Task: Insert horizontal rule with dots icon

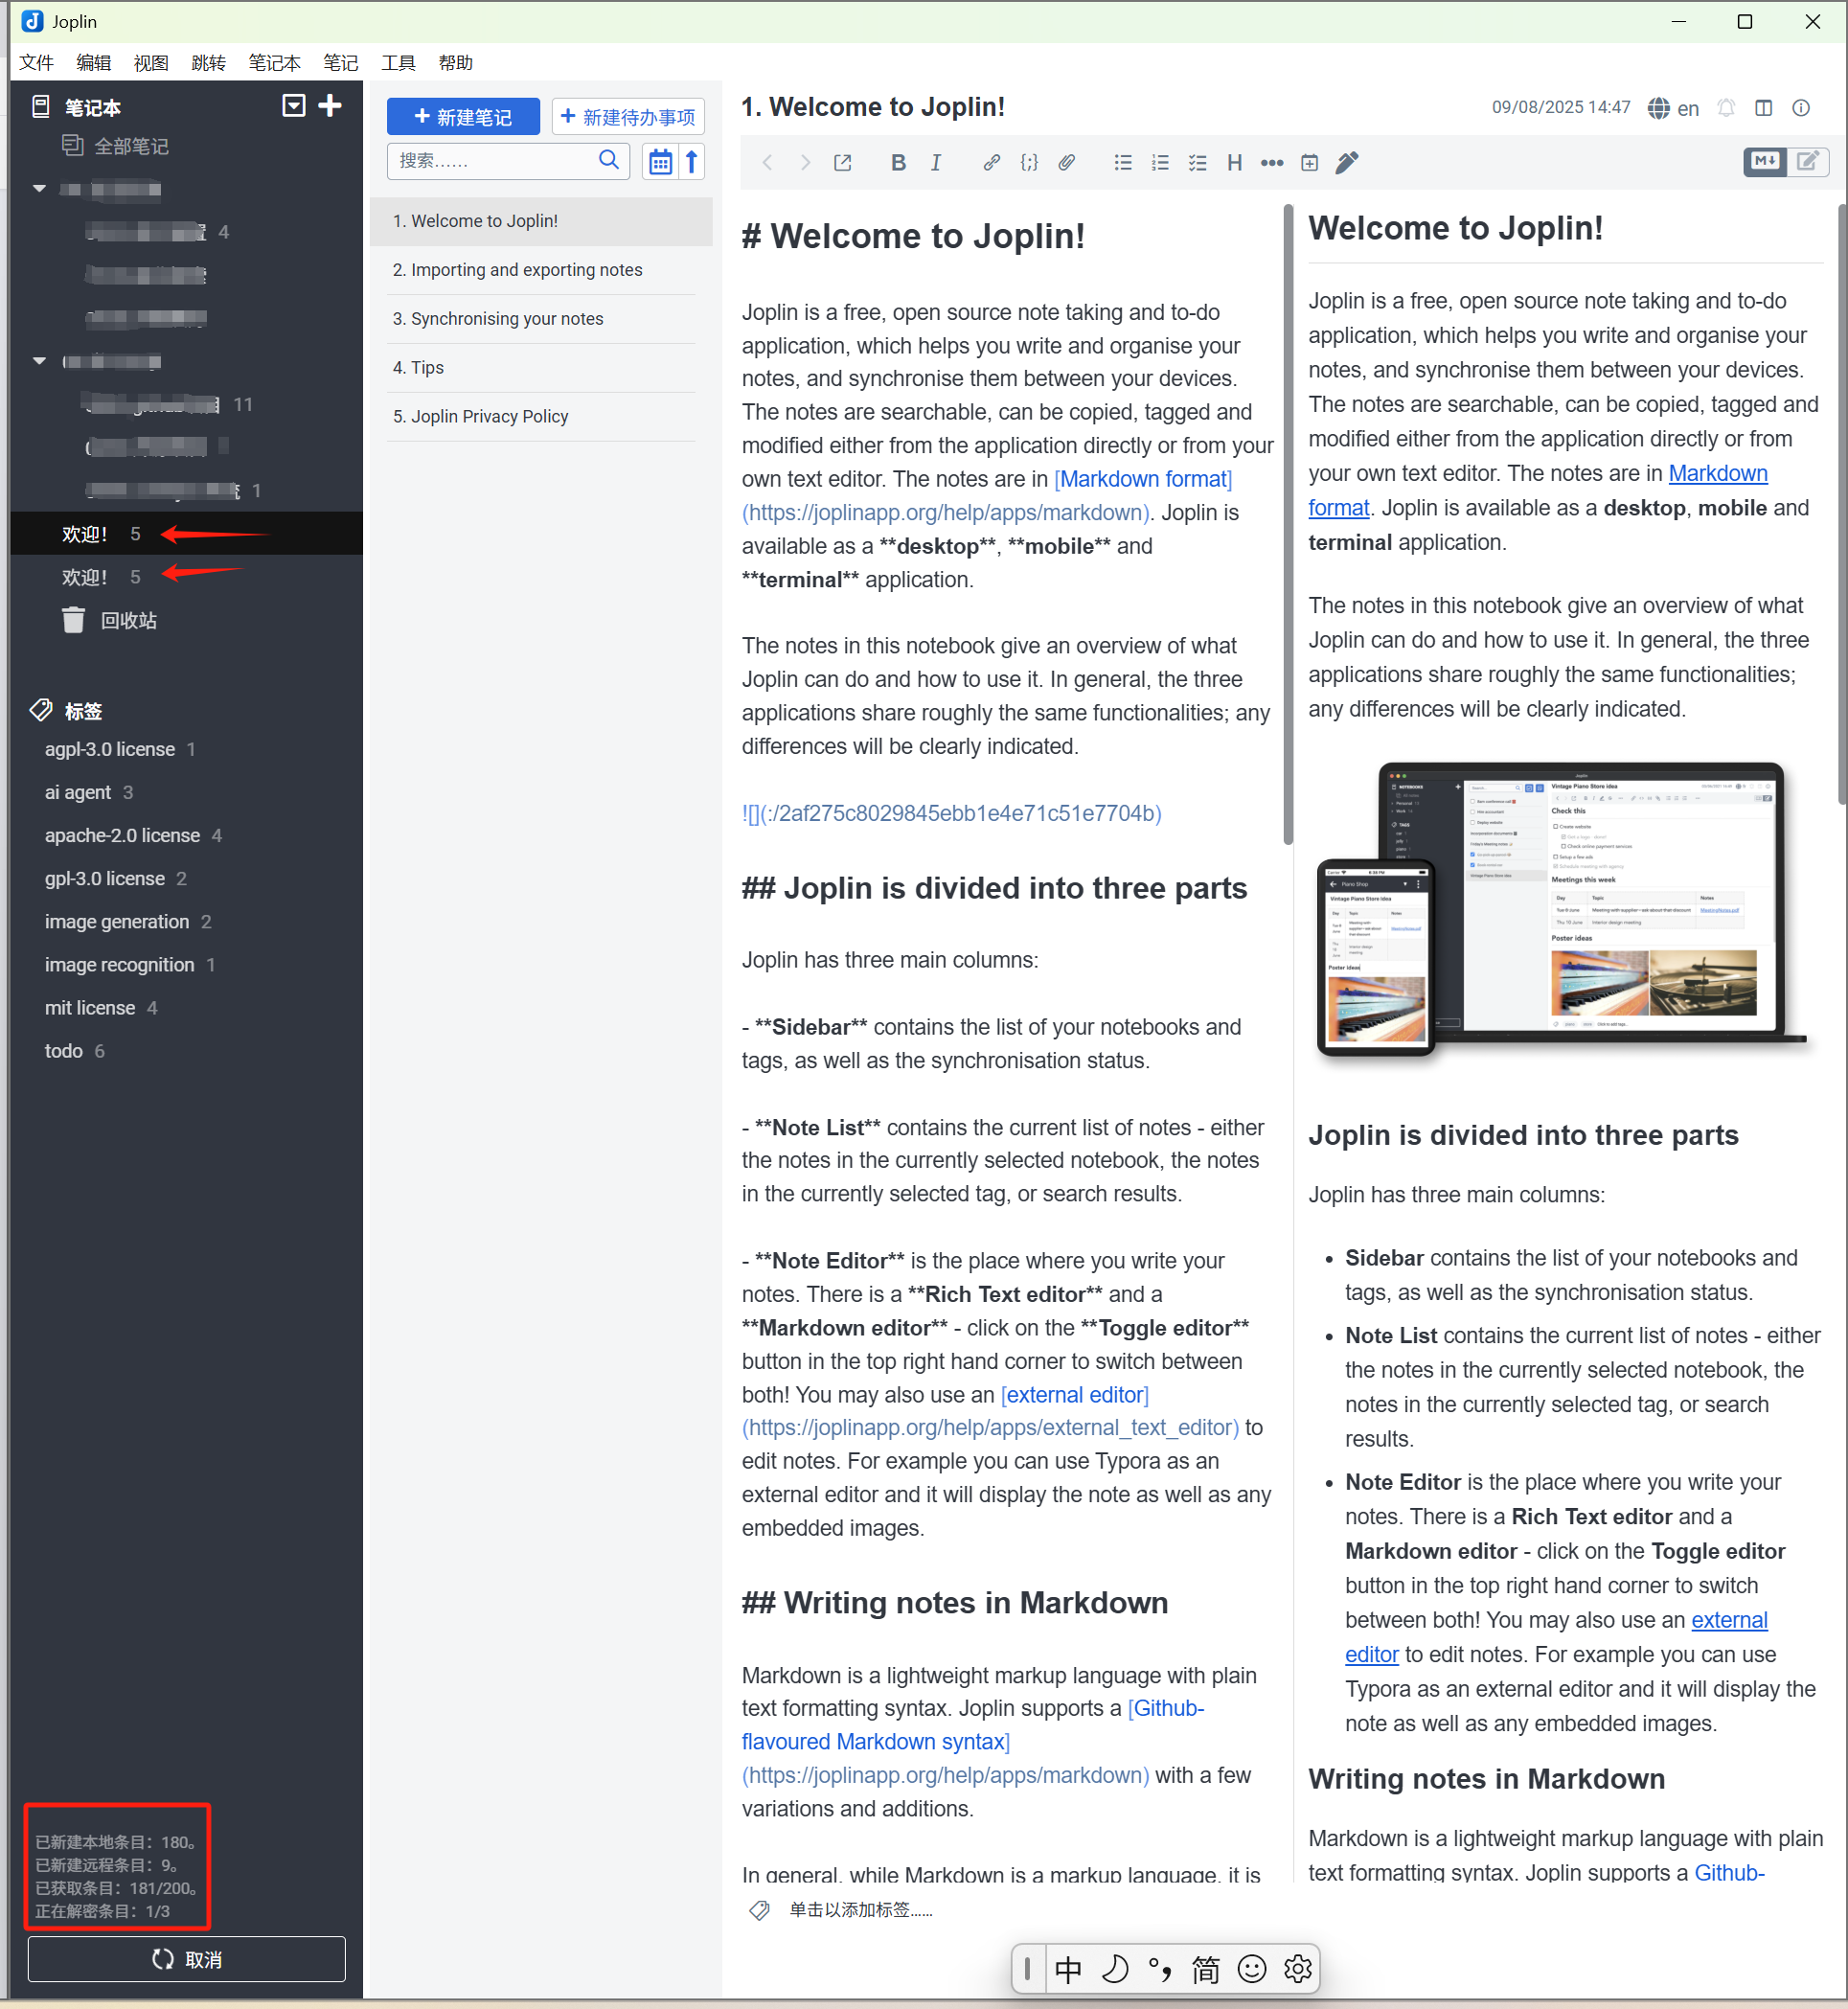Action: (x=1272, y=163)
